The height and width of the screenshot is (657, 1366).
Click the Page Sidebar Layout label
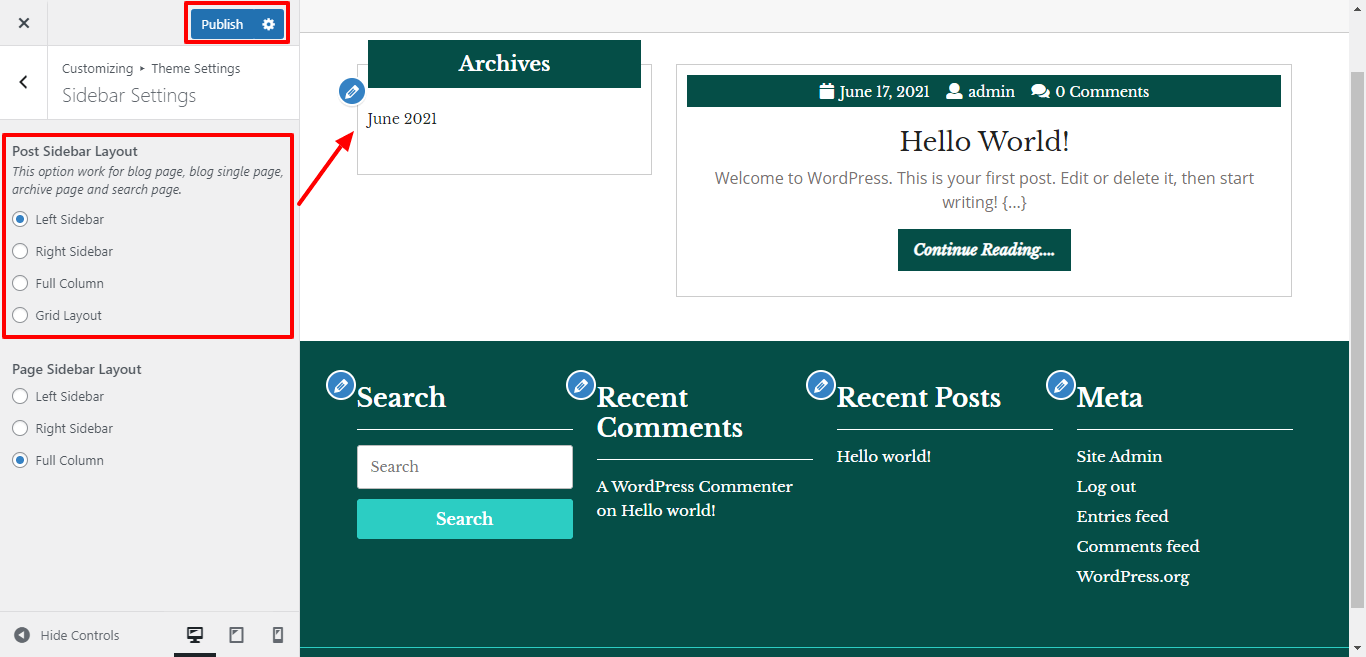point(77,369)
